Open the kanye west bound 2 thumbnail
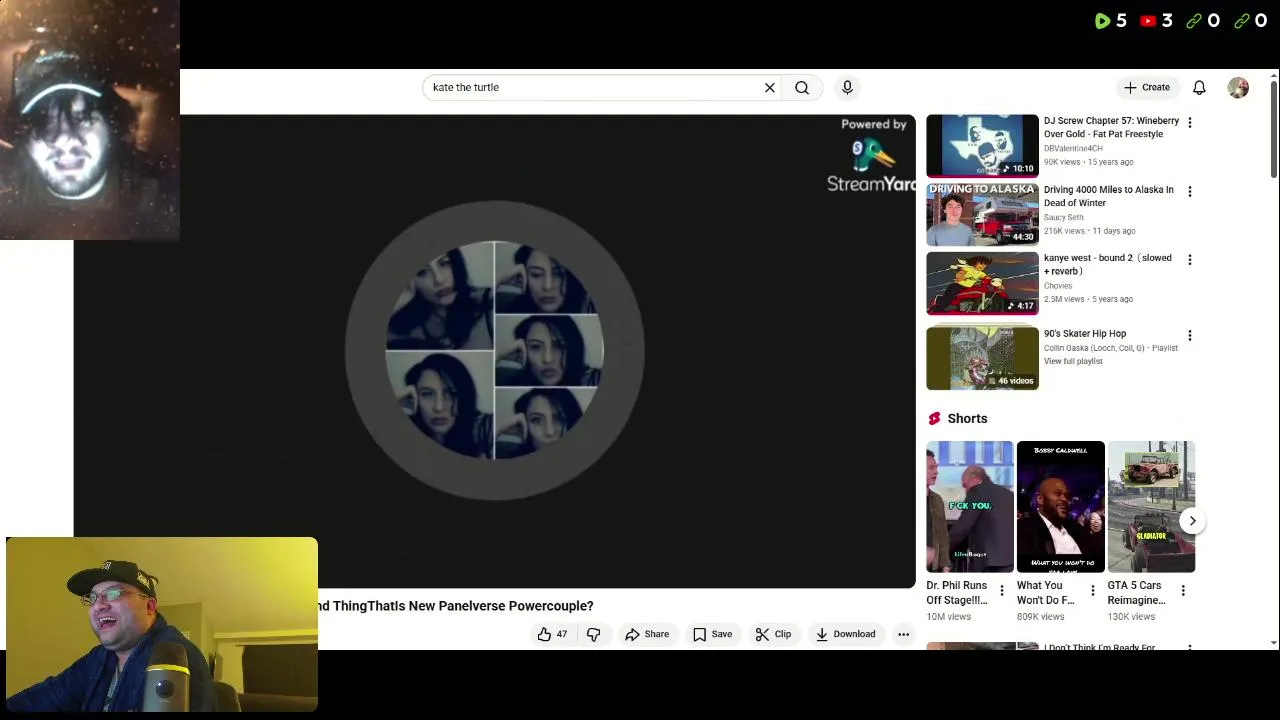 point(982,283)
